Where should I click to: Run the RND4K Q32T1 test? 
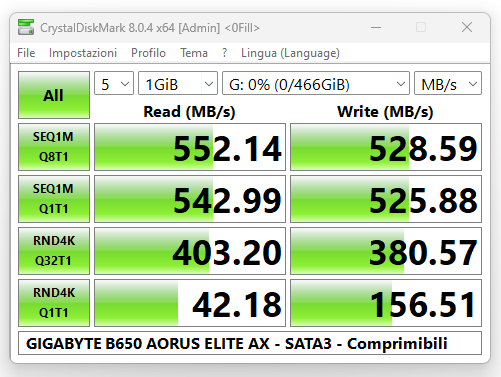coord(54,251)
